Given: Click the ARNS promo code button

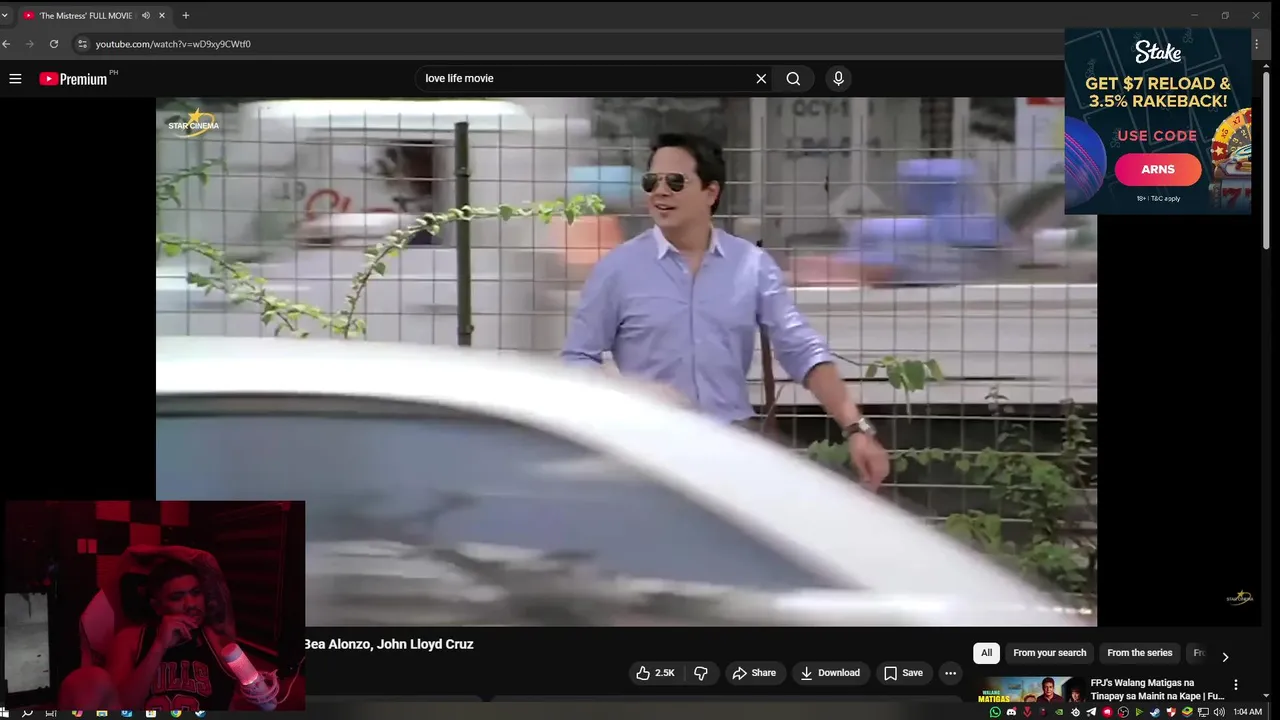Looking at the screenshot, I should point(1158,169).
